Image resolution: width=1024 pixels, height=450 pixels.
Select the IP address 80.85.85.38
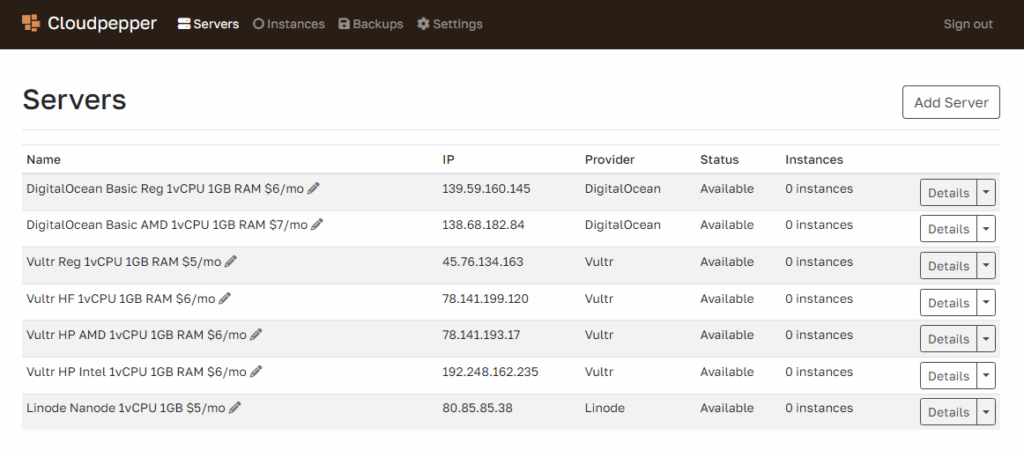click(477, 408)
